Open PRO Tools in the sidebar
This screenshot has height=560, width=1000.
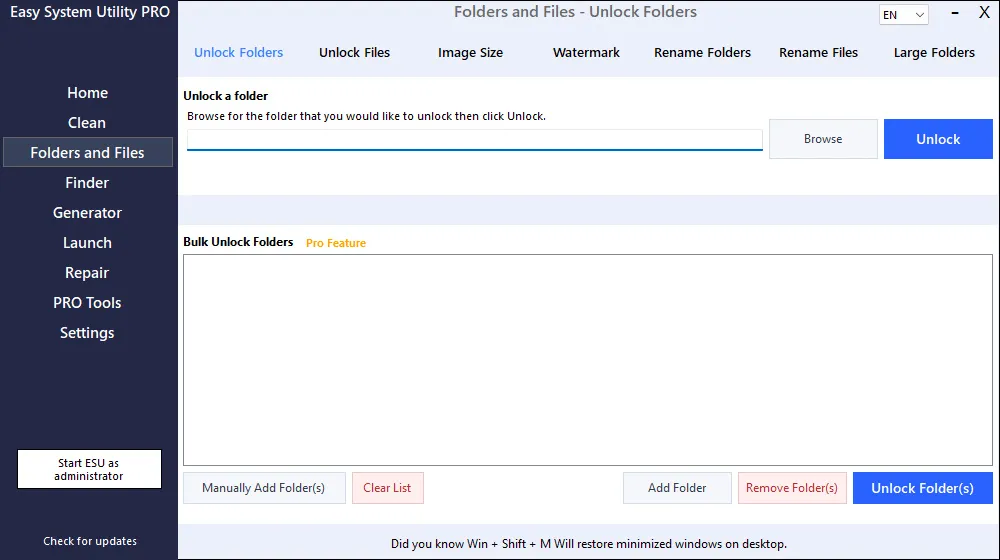click(87, 302)
